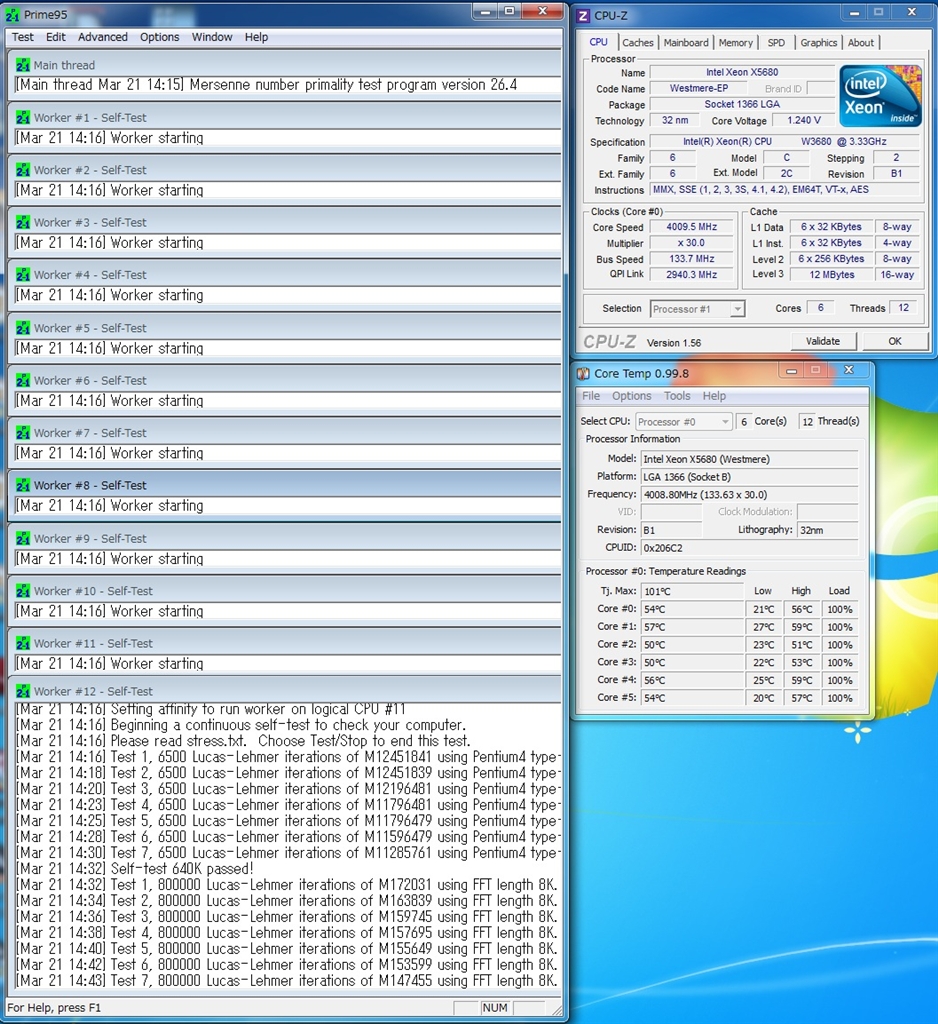The width and height of the screenshot is (938, 1024).
Task: Click the Worker #8 Self-Test icon
Action: point(23,485)
